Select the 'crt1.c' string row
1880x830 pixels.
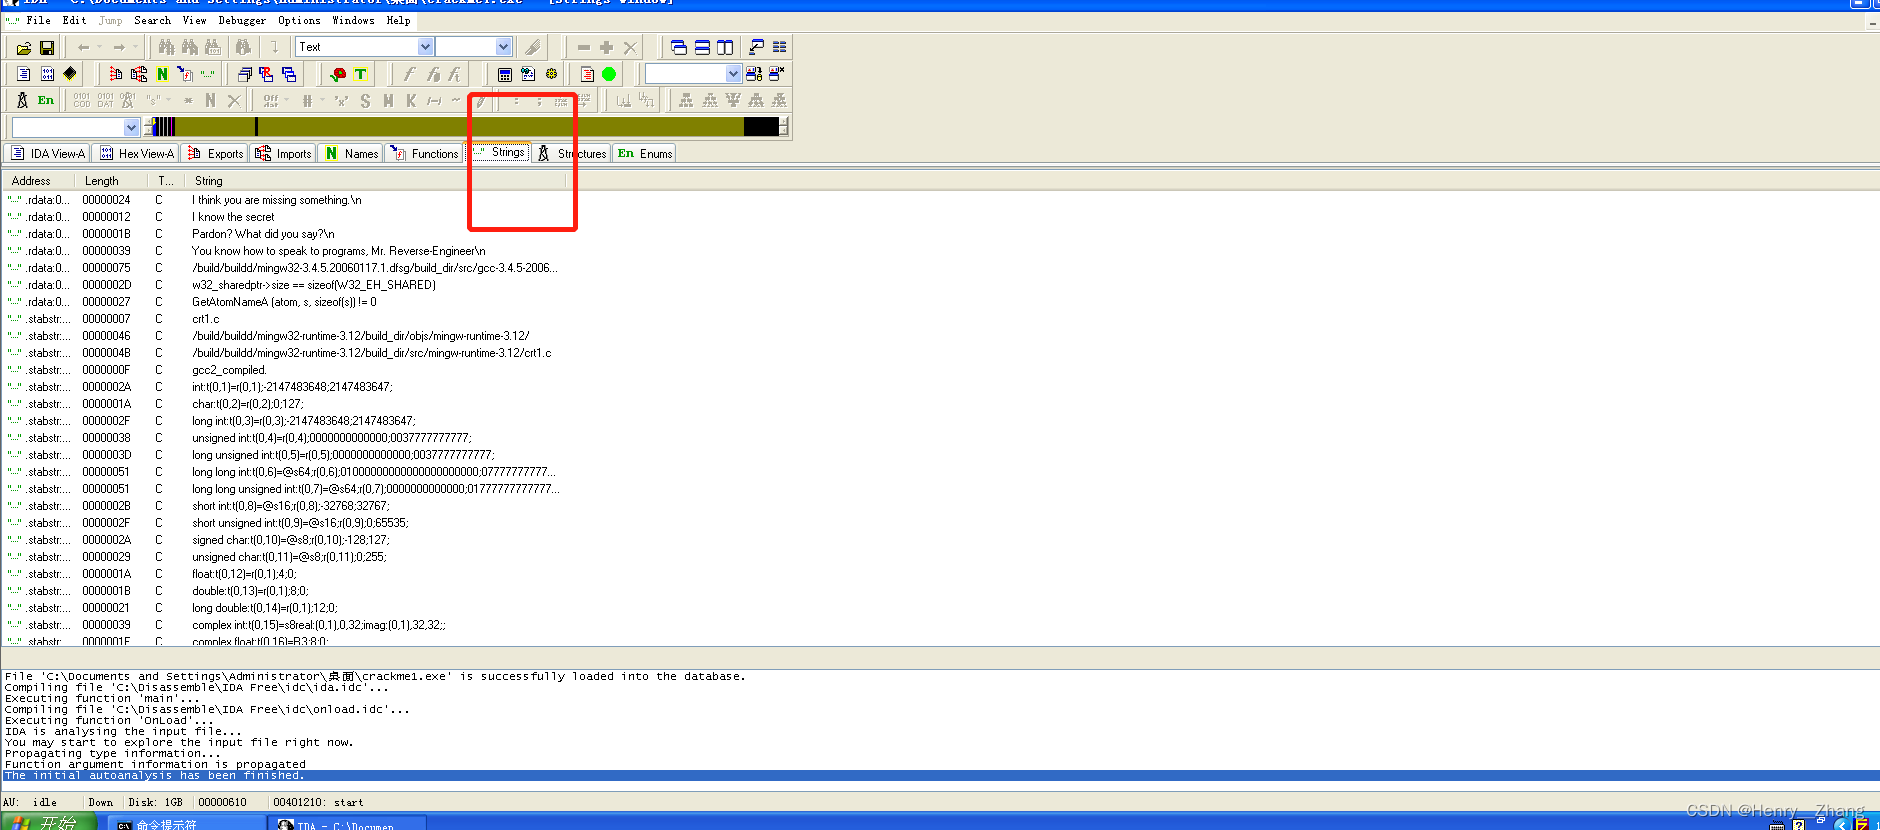(x=205, y=319)
